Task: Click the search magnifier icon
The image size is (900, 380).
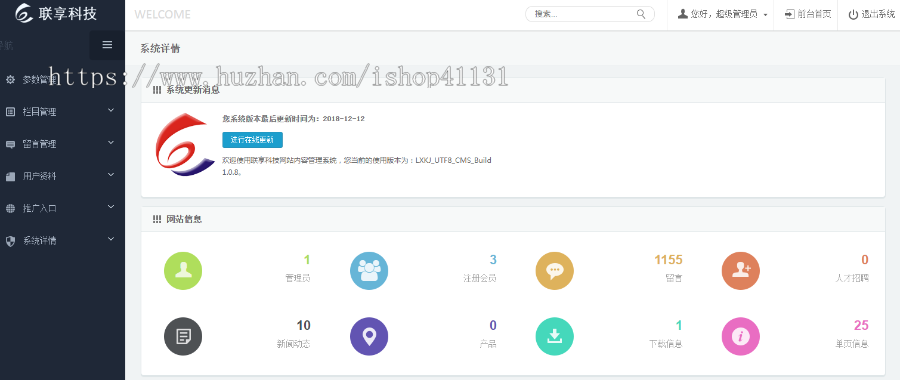Action: 641,14
